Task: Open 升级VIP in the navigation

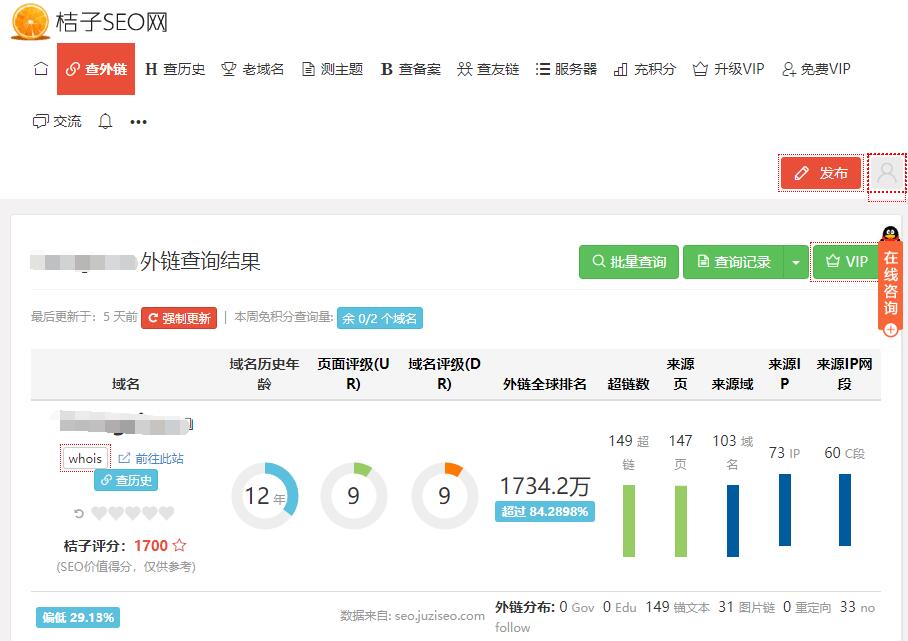Action: coord(728,69)
